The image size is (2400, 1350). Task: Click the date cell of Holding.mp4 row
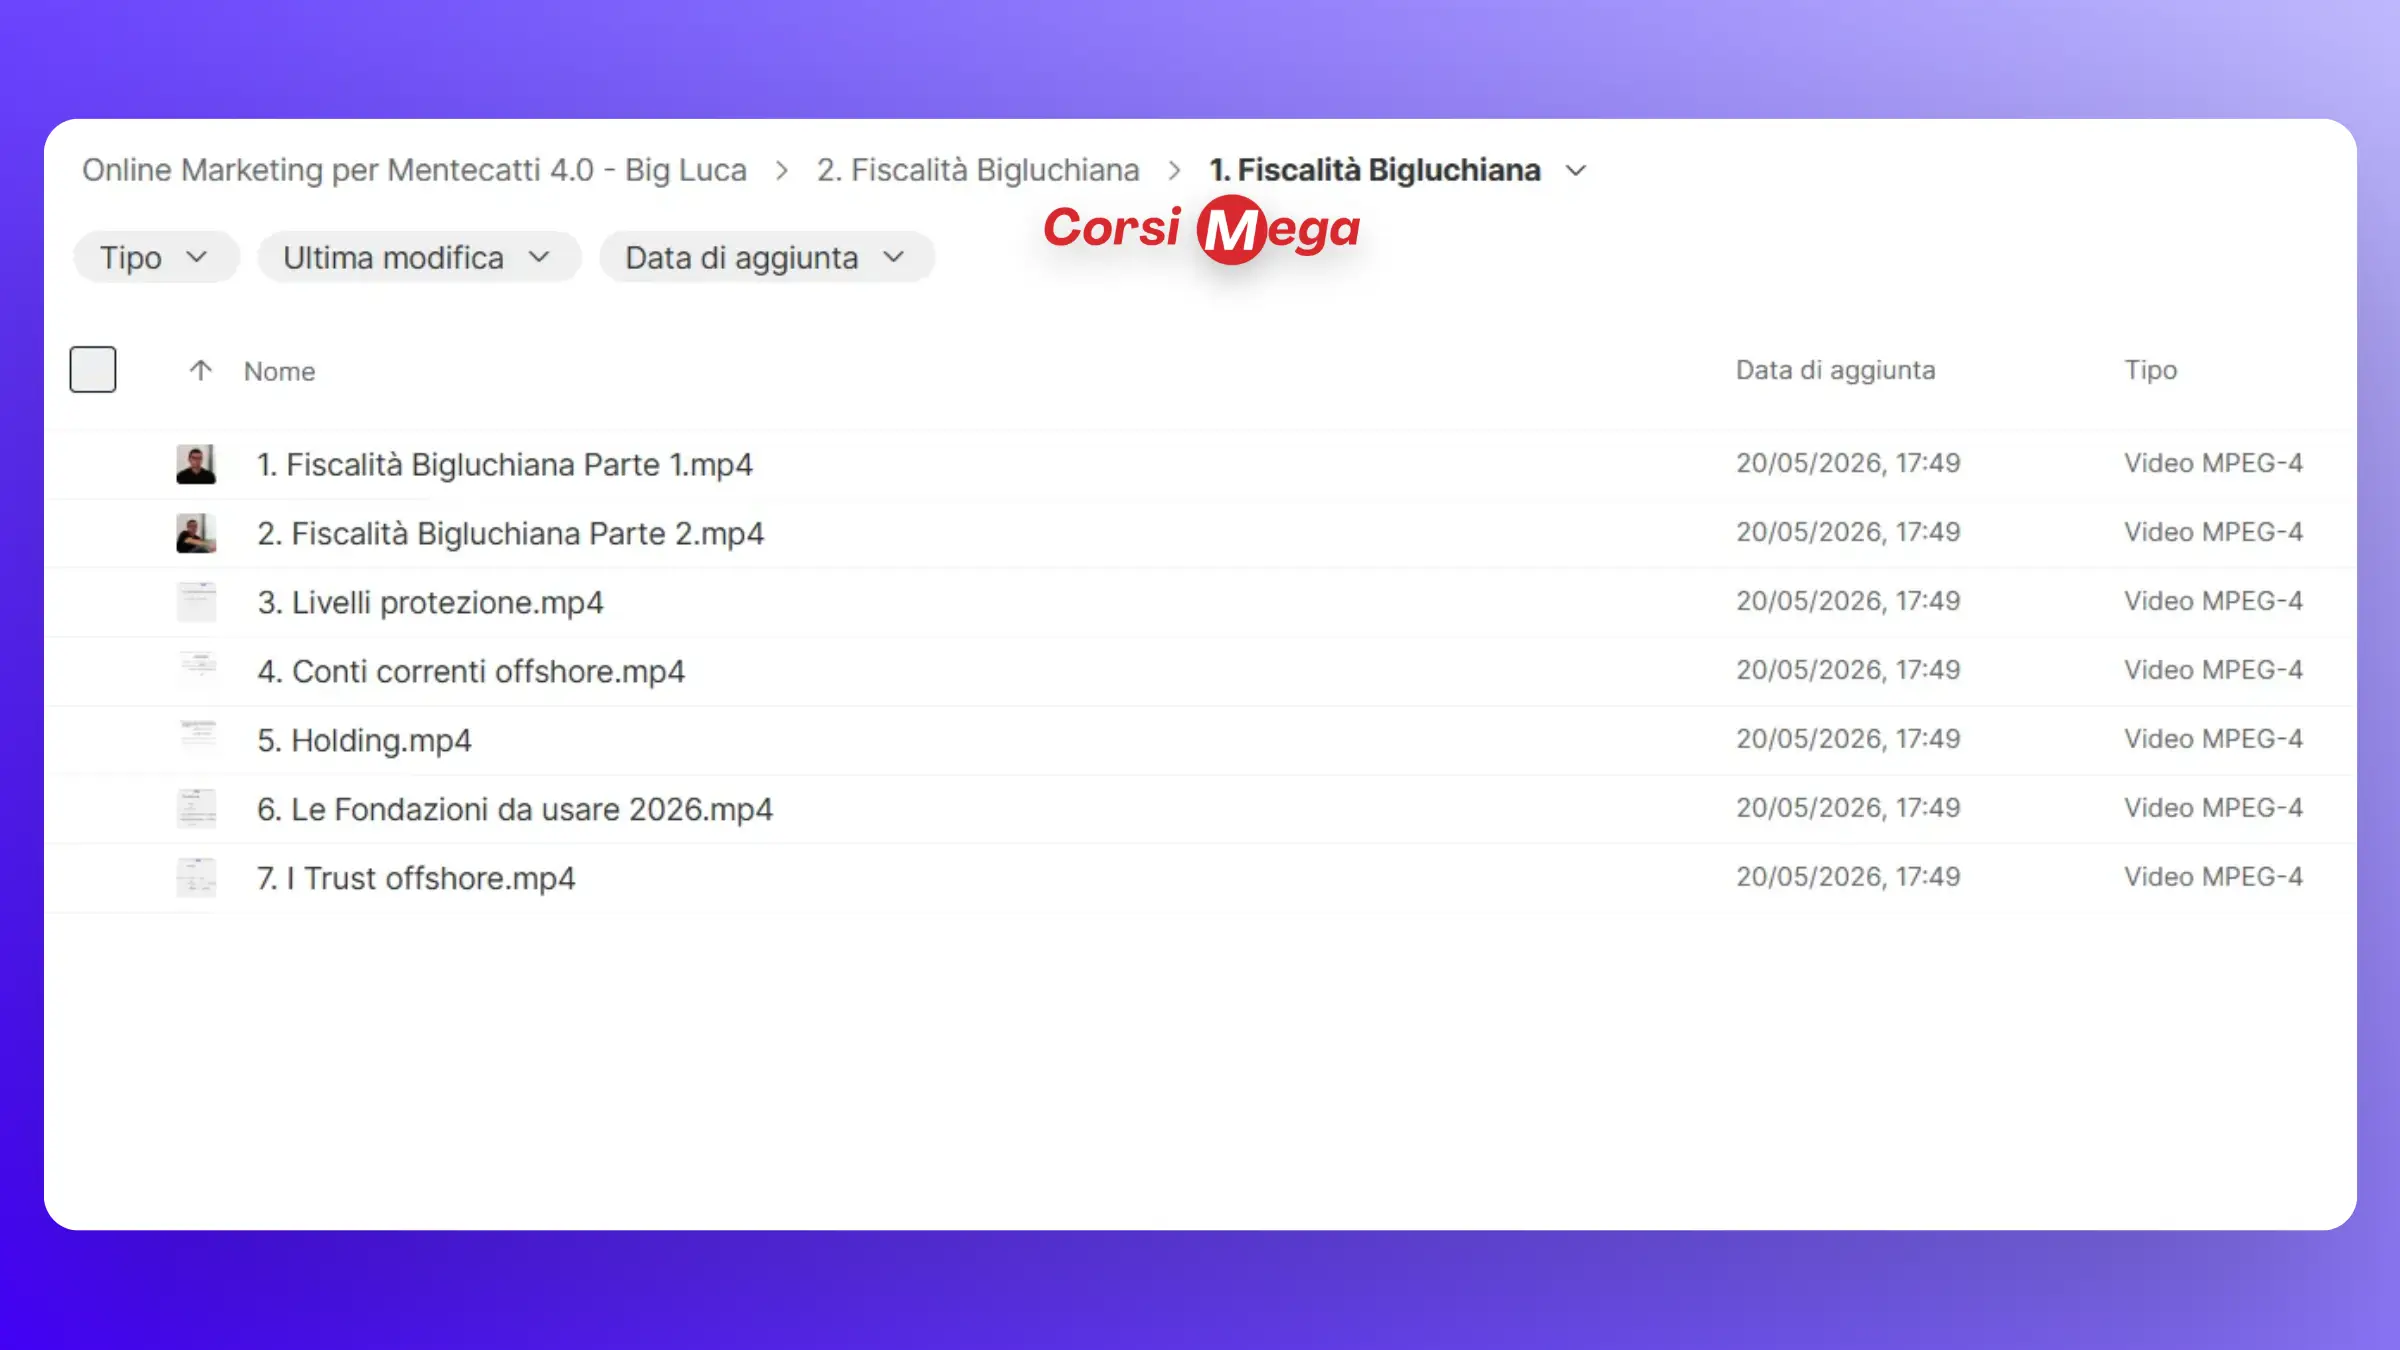coord(1848,739)
